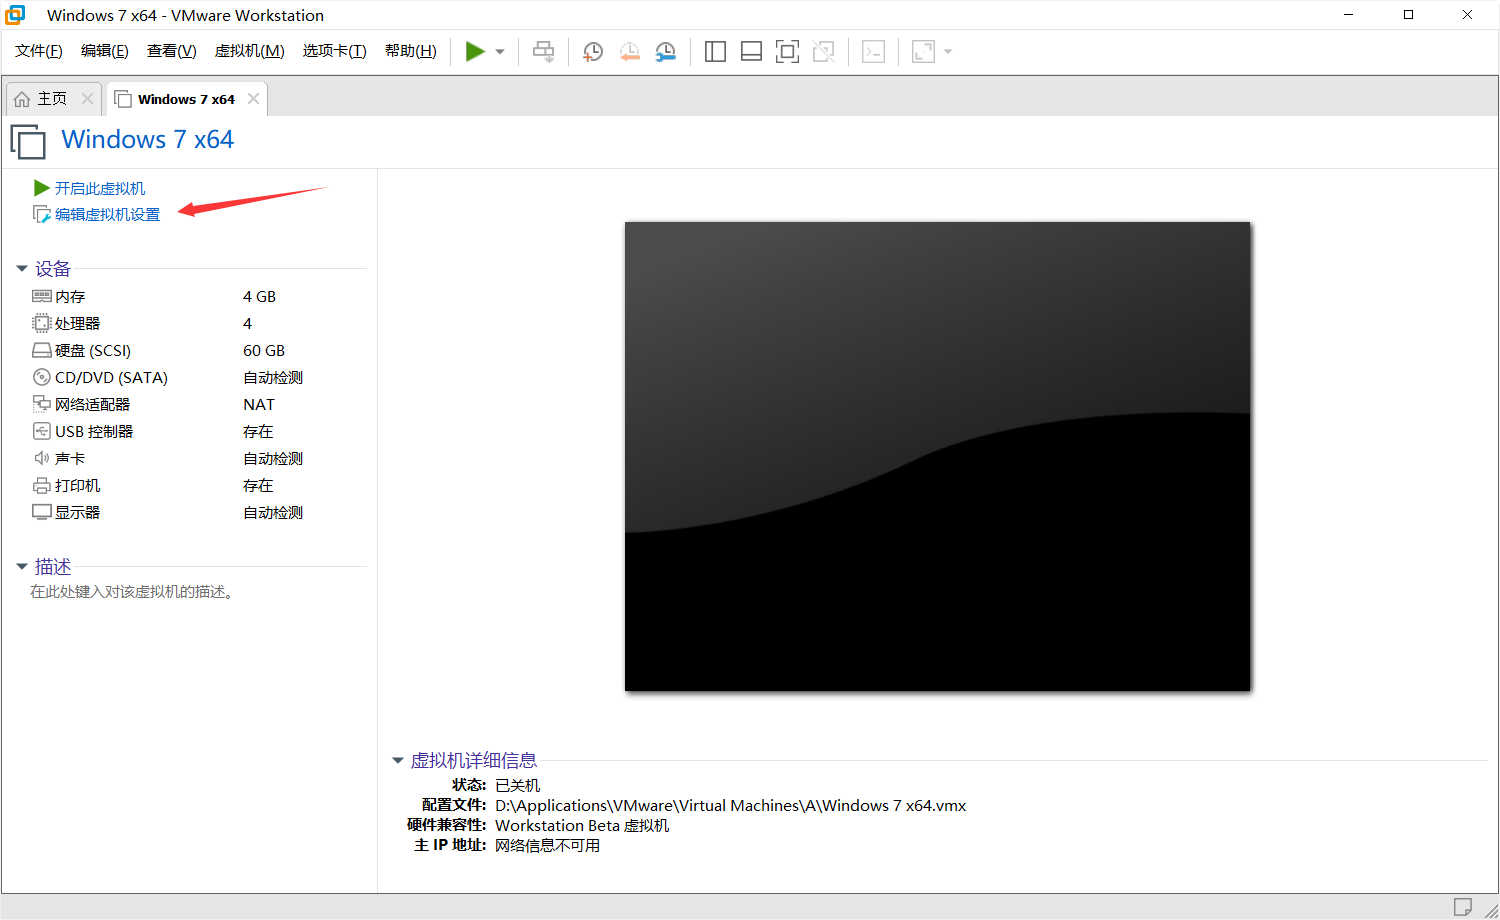This screenshot has height=920, width=1500.
Task: Toggle the library sidebar view icon
Action: (715, 52)
